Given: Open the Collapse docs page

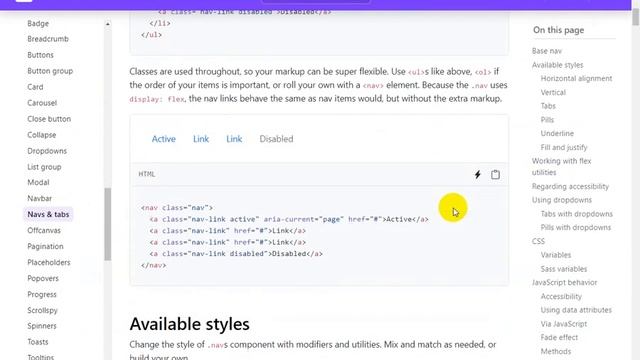Looking at the screenshot, I should point(42,135).
